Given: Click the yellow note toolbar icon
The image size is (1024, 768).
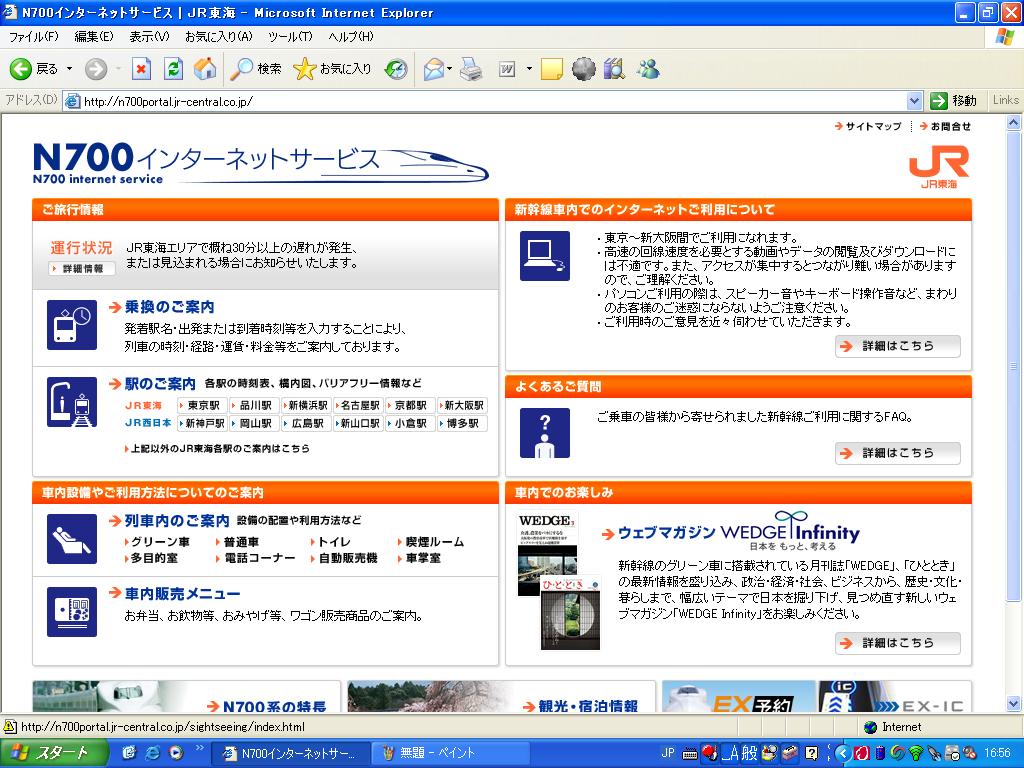Looking at the screenshot, I should coord(552,69).
